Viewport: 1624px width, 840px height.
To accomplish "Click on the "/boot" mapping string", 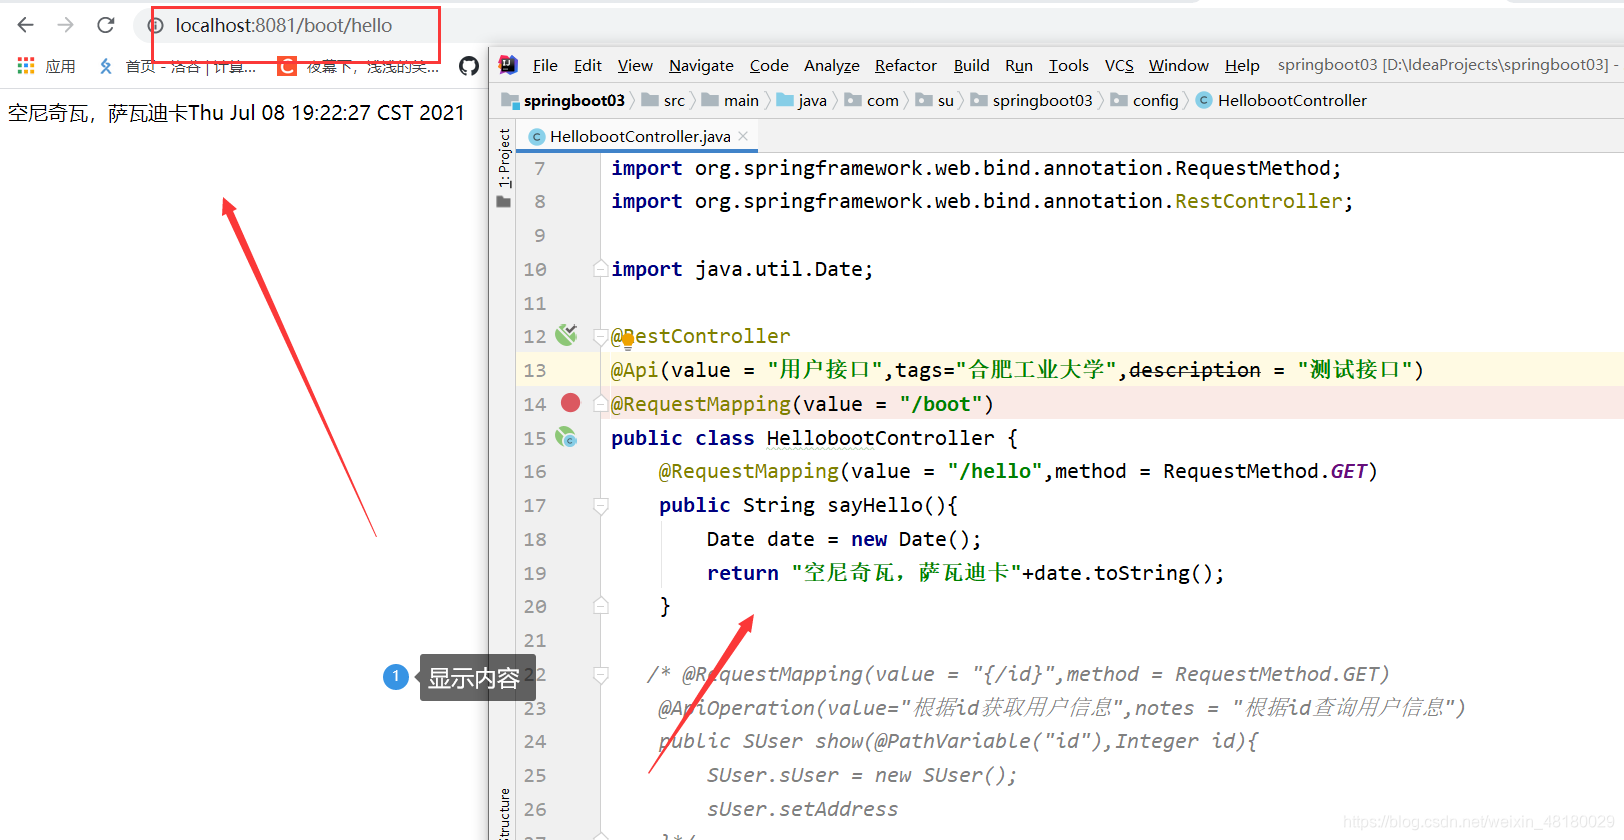I will pos(941,404).
